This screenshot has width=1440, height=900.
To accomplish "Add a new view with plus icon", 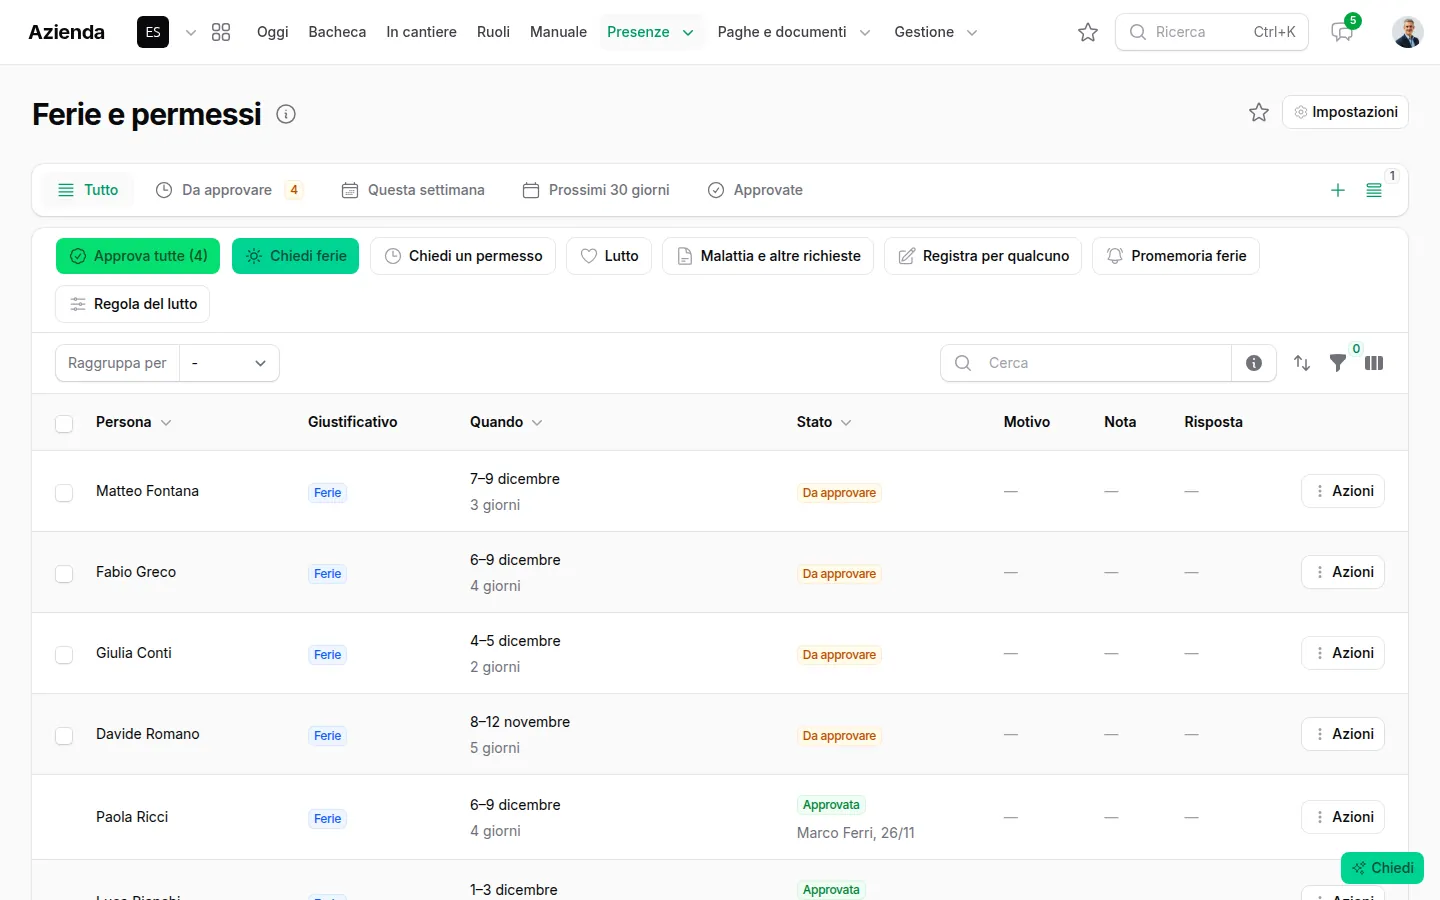I will tap(1338, 190).
